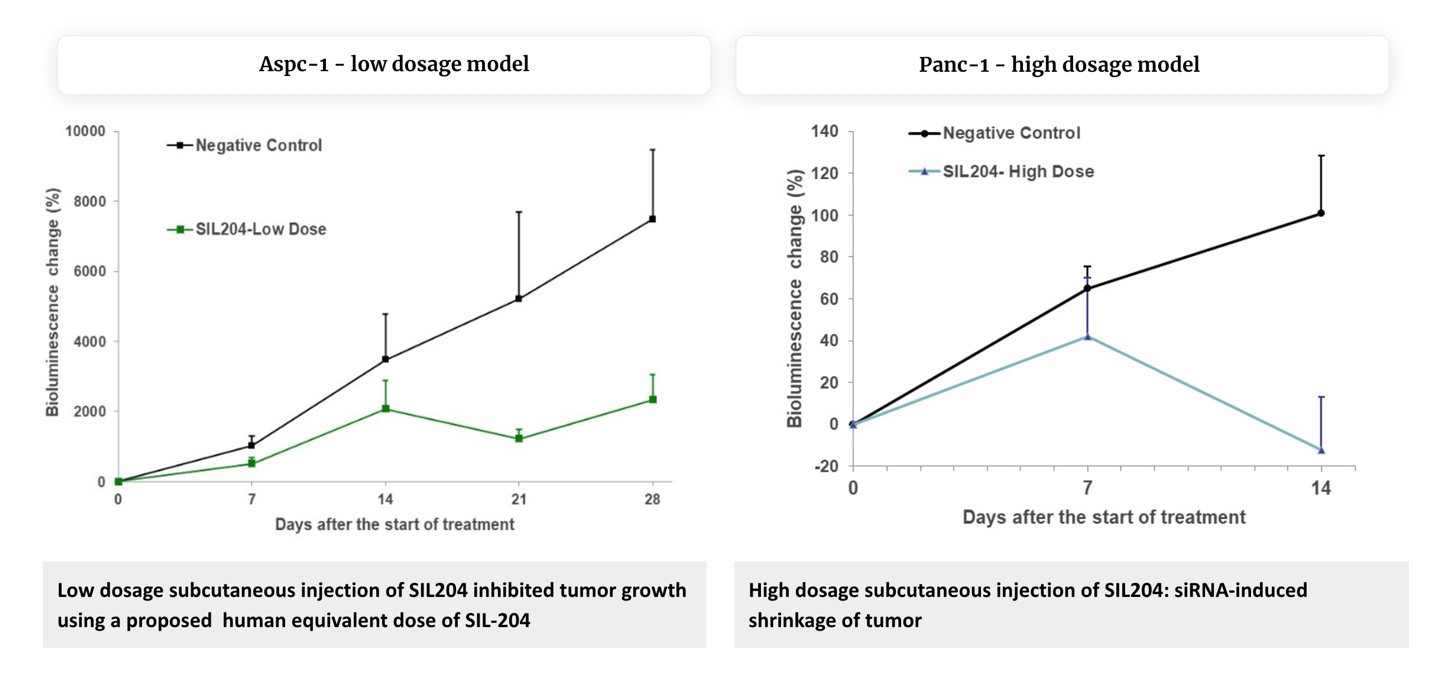
Task: Click the x-axis title under the Panc-1 chart
Action: click(x=1104, y=518)
